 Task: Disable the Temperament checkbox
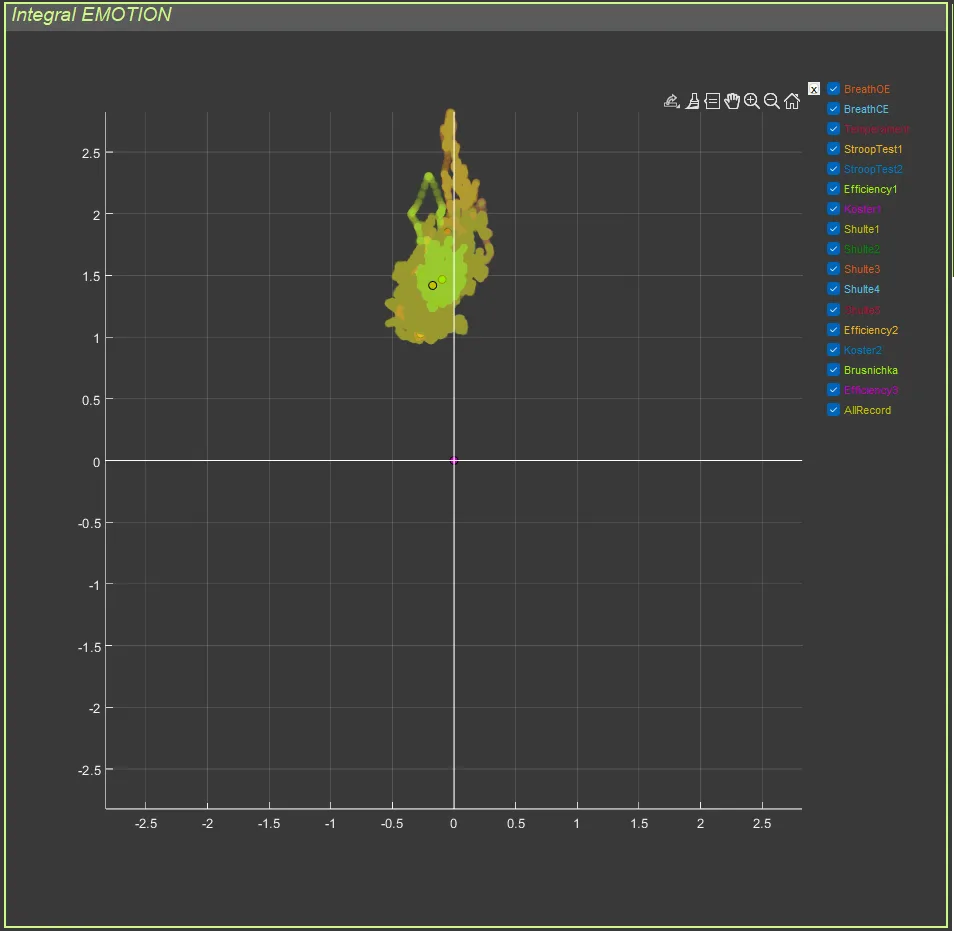click(x=834, y=129)
